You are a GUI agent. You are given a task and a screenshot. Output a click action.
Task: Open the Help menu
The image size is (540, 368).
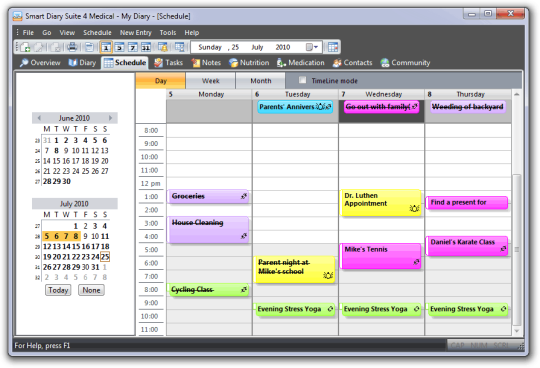pyautogui.click(x=192, y=32)
